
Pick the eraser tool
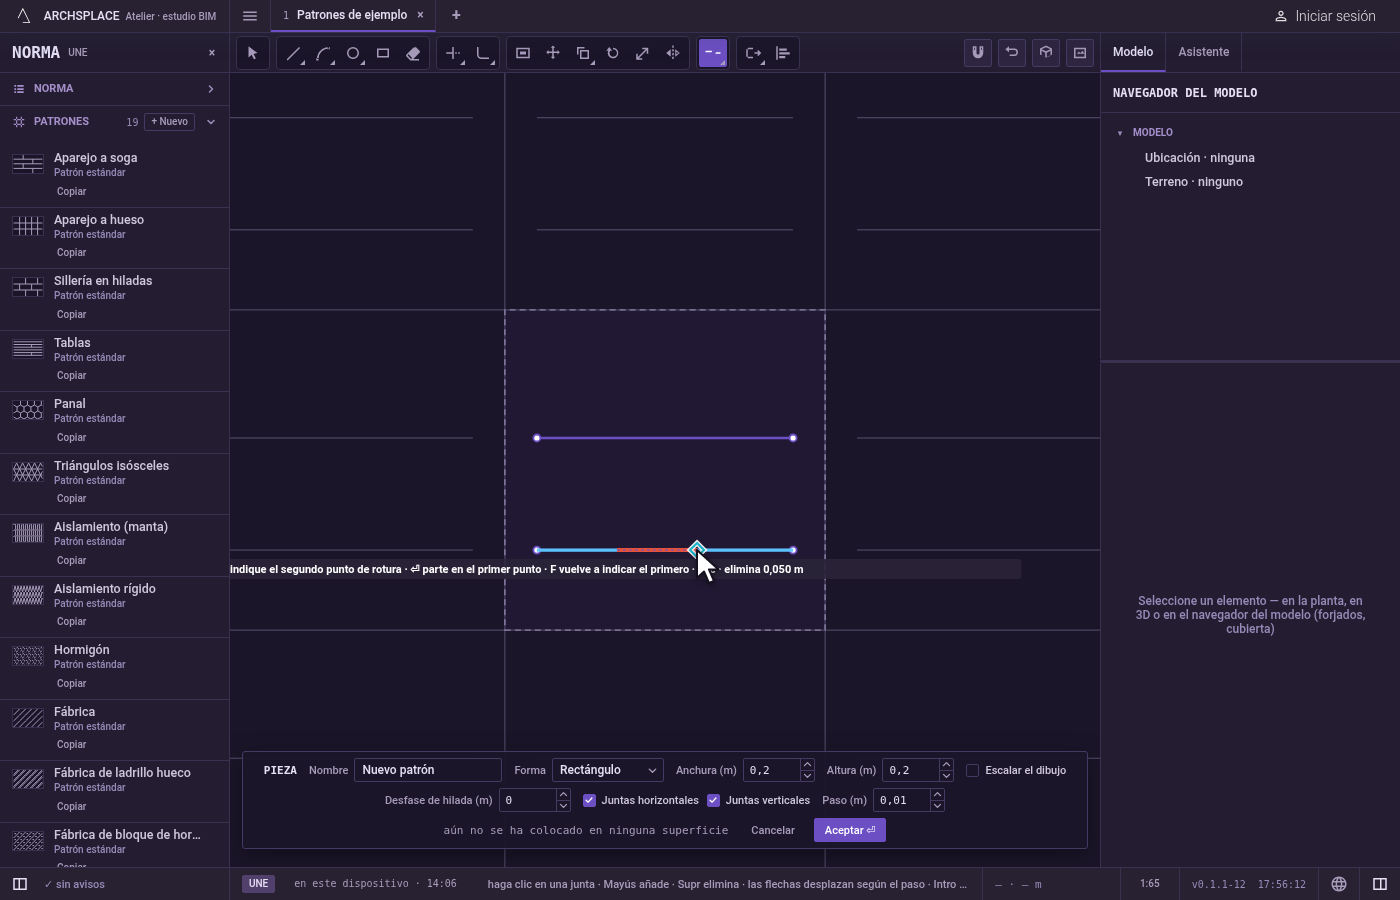pyautogui.click(x=413, y=53)
